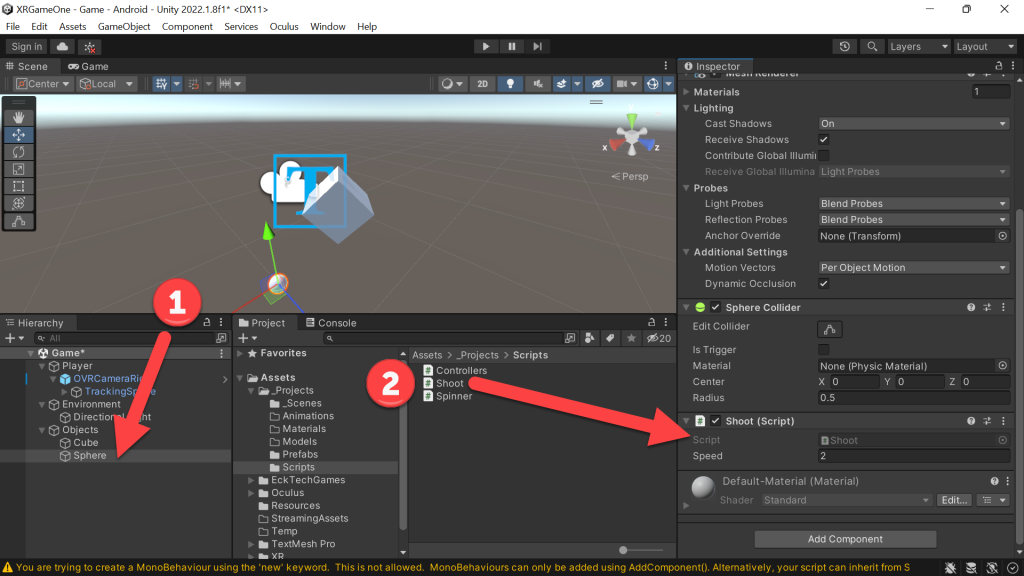The image size is (1024, 576).
Task: Start Play mode
Action: click(x=485, y=46)
